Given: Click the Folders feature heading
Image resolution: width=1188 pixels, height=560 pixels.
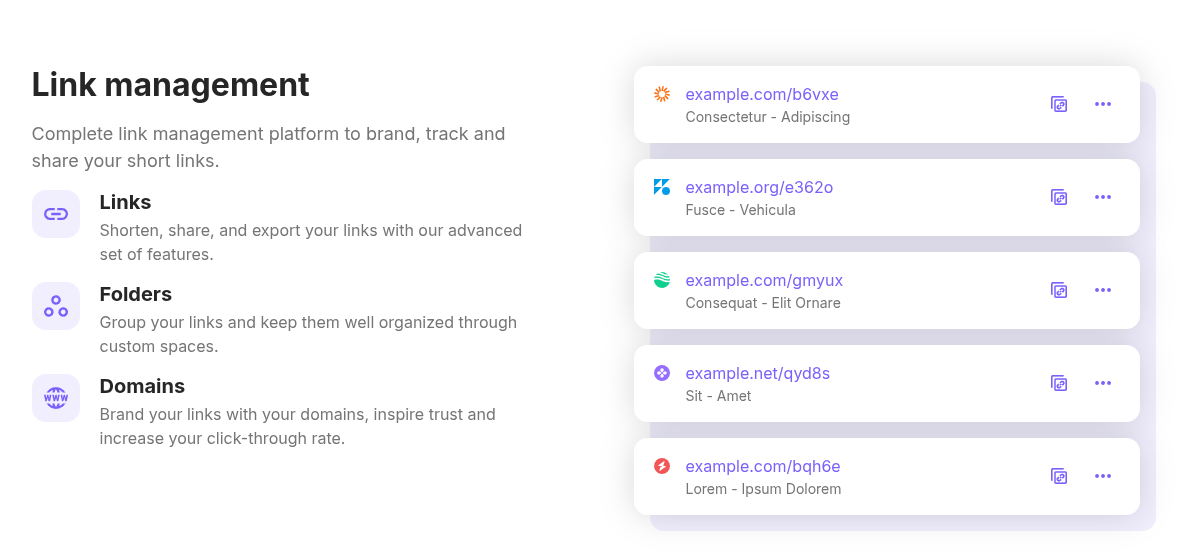Looking at the screenshot, I should (x=136, y=294).
